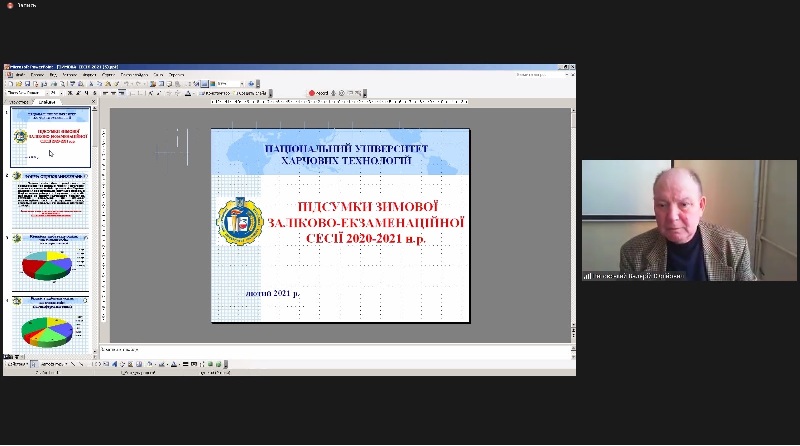Screen dimensions: 800x446
Task: Click the Design (Конструктор) button
Action: tap(215, 93)
